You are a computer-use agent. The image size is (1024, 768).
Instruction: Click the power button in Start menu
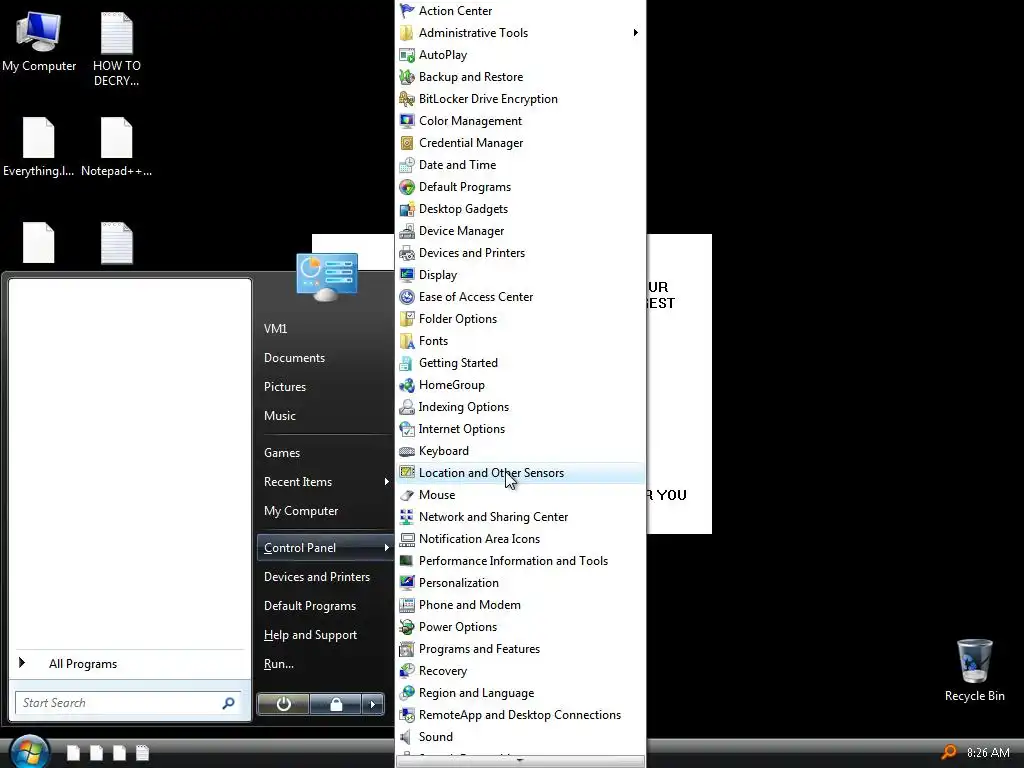click(x=283, y=704)
